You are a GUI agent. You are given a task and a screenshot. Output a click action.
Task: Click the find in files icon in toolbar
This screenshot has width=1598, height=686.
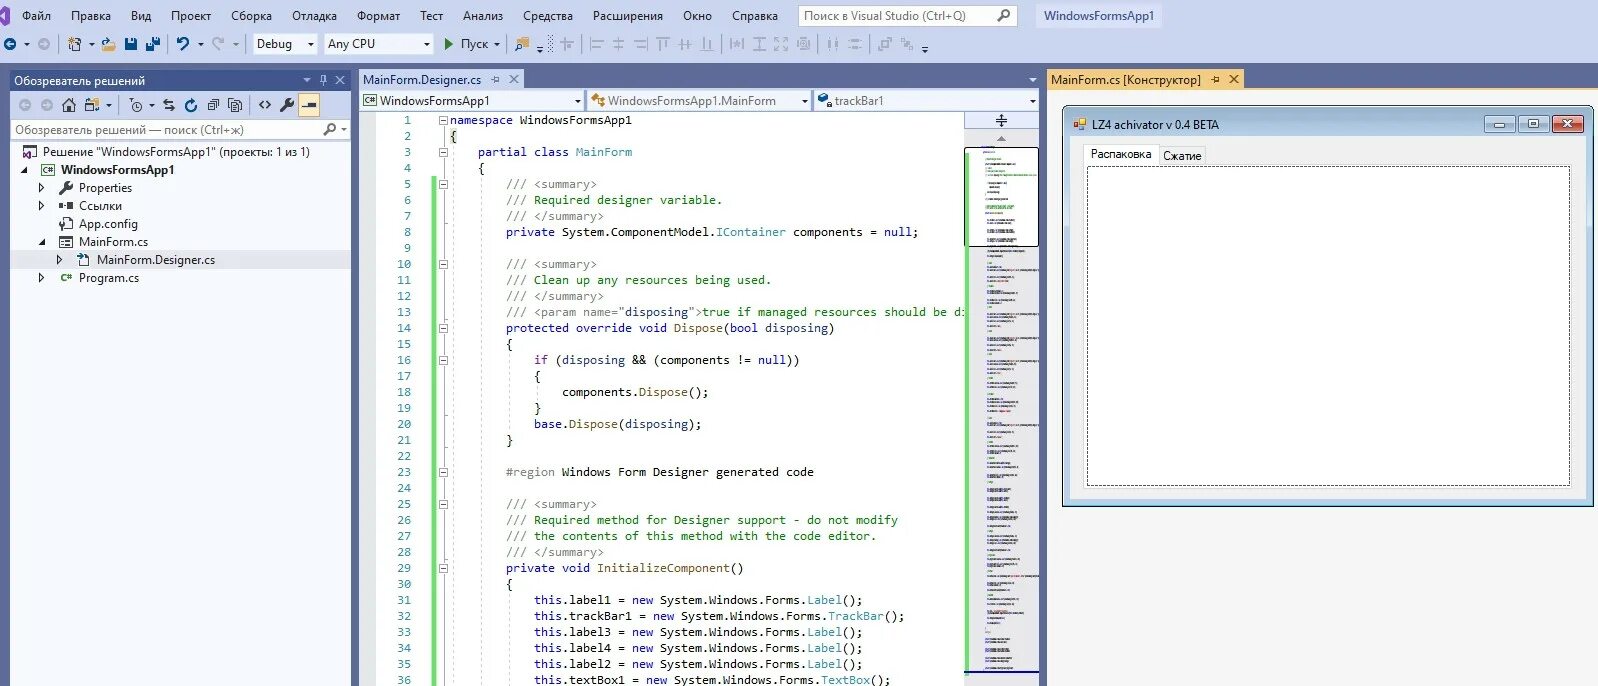click(x=522, y=44)
